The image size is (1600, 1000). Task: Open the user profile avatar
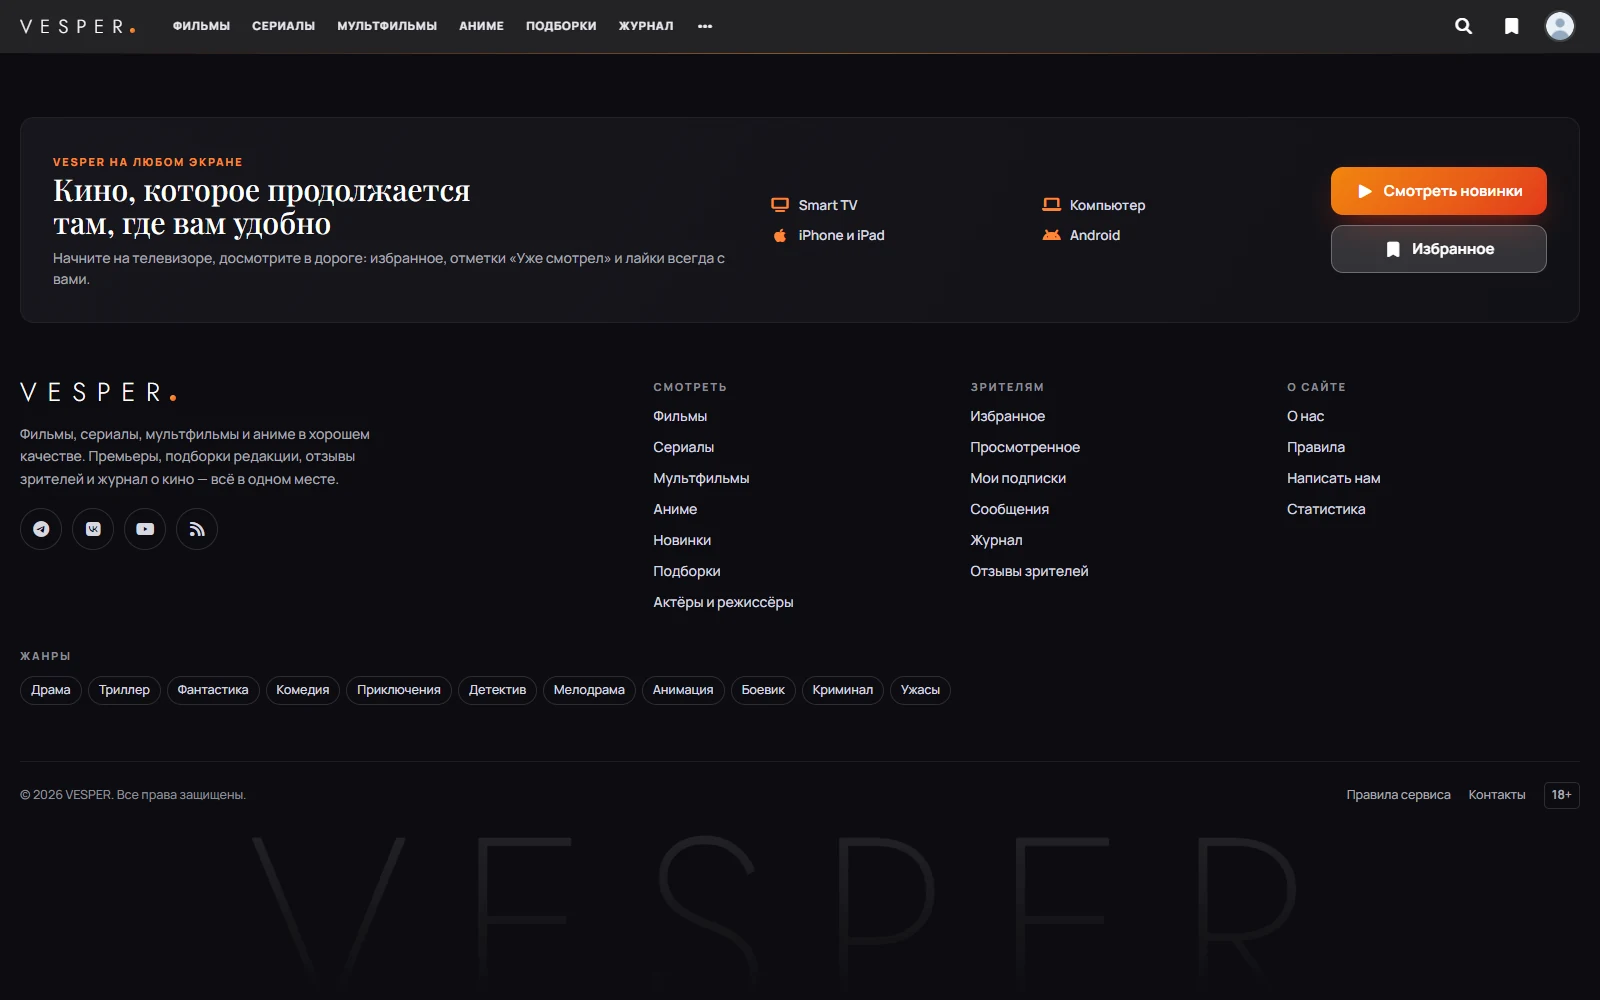coord(1559,26)
